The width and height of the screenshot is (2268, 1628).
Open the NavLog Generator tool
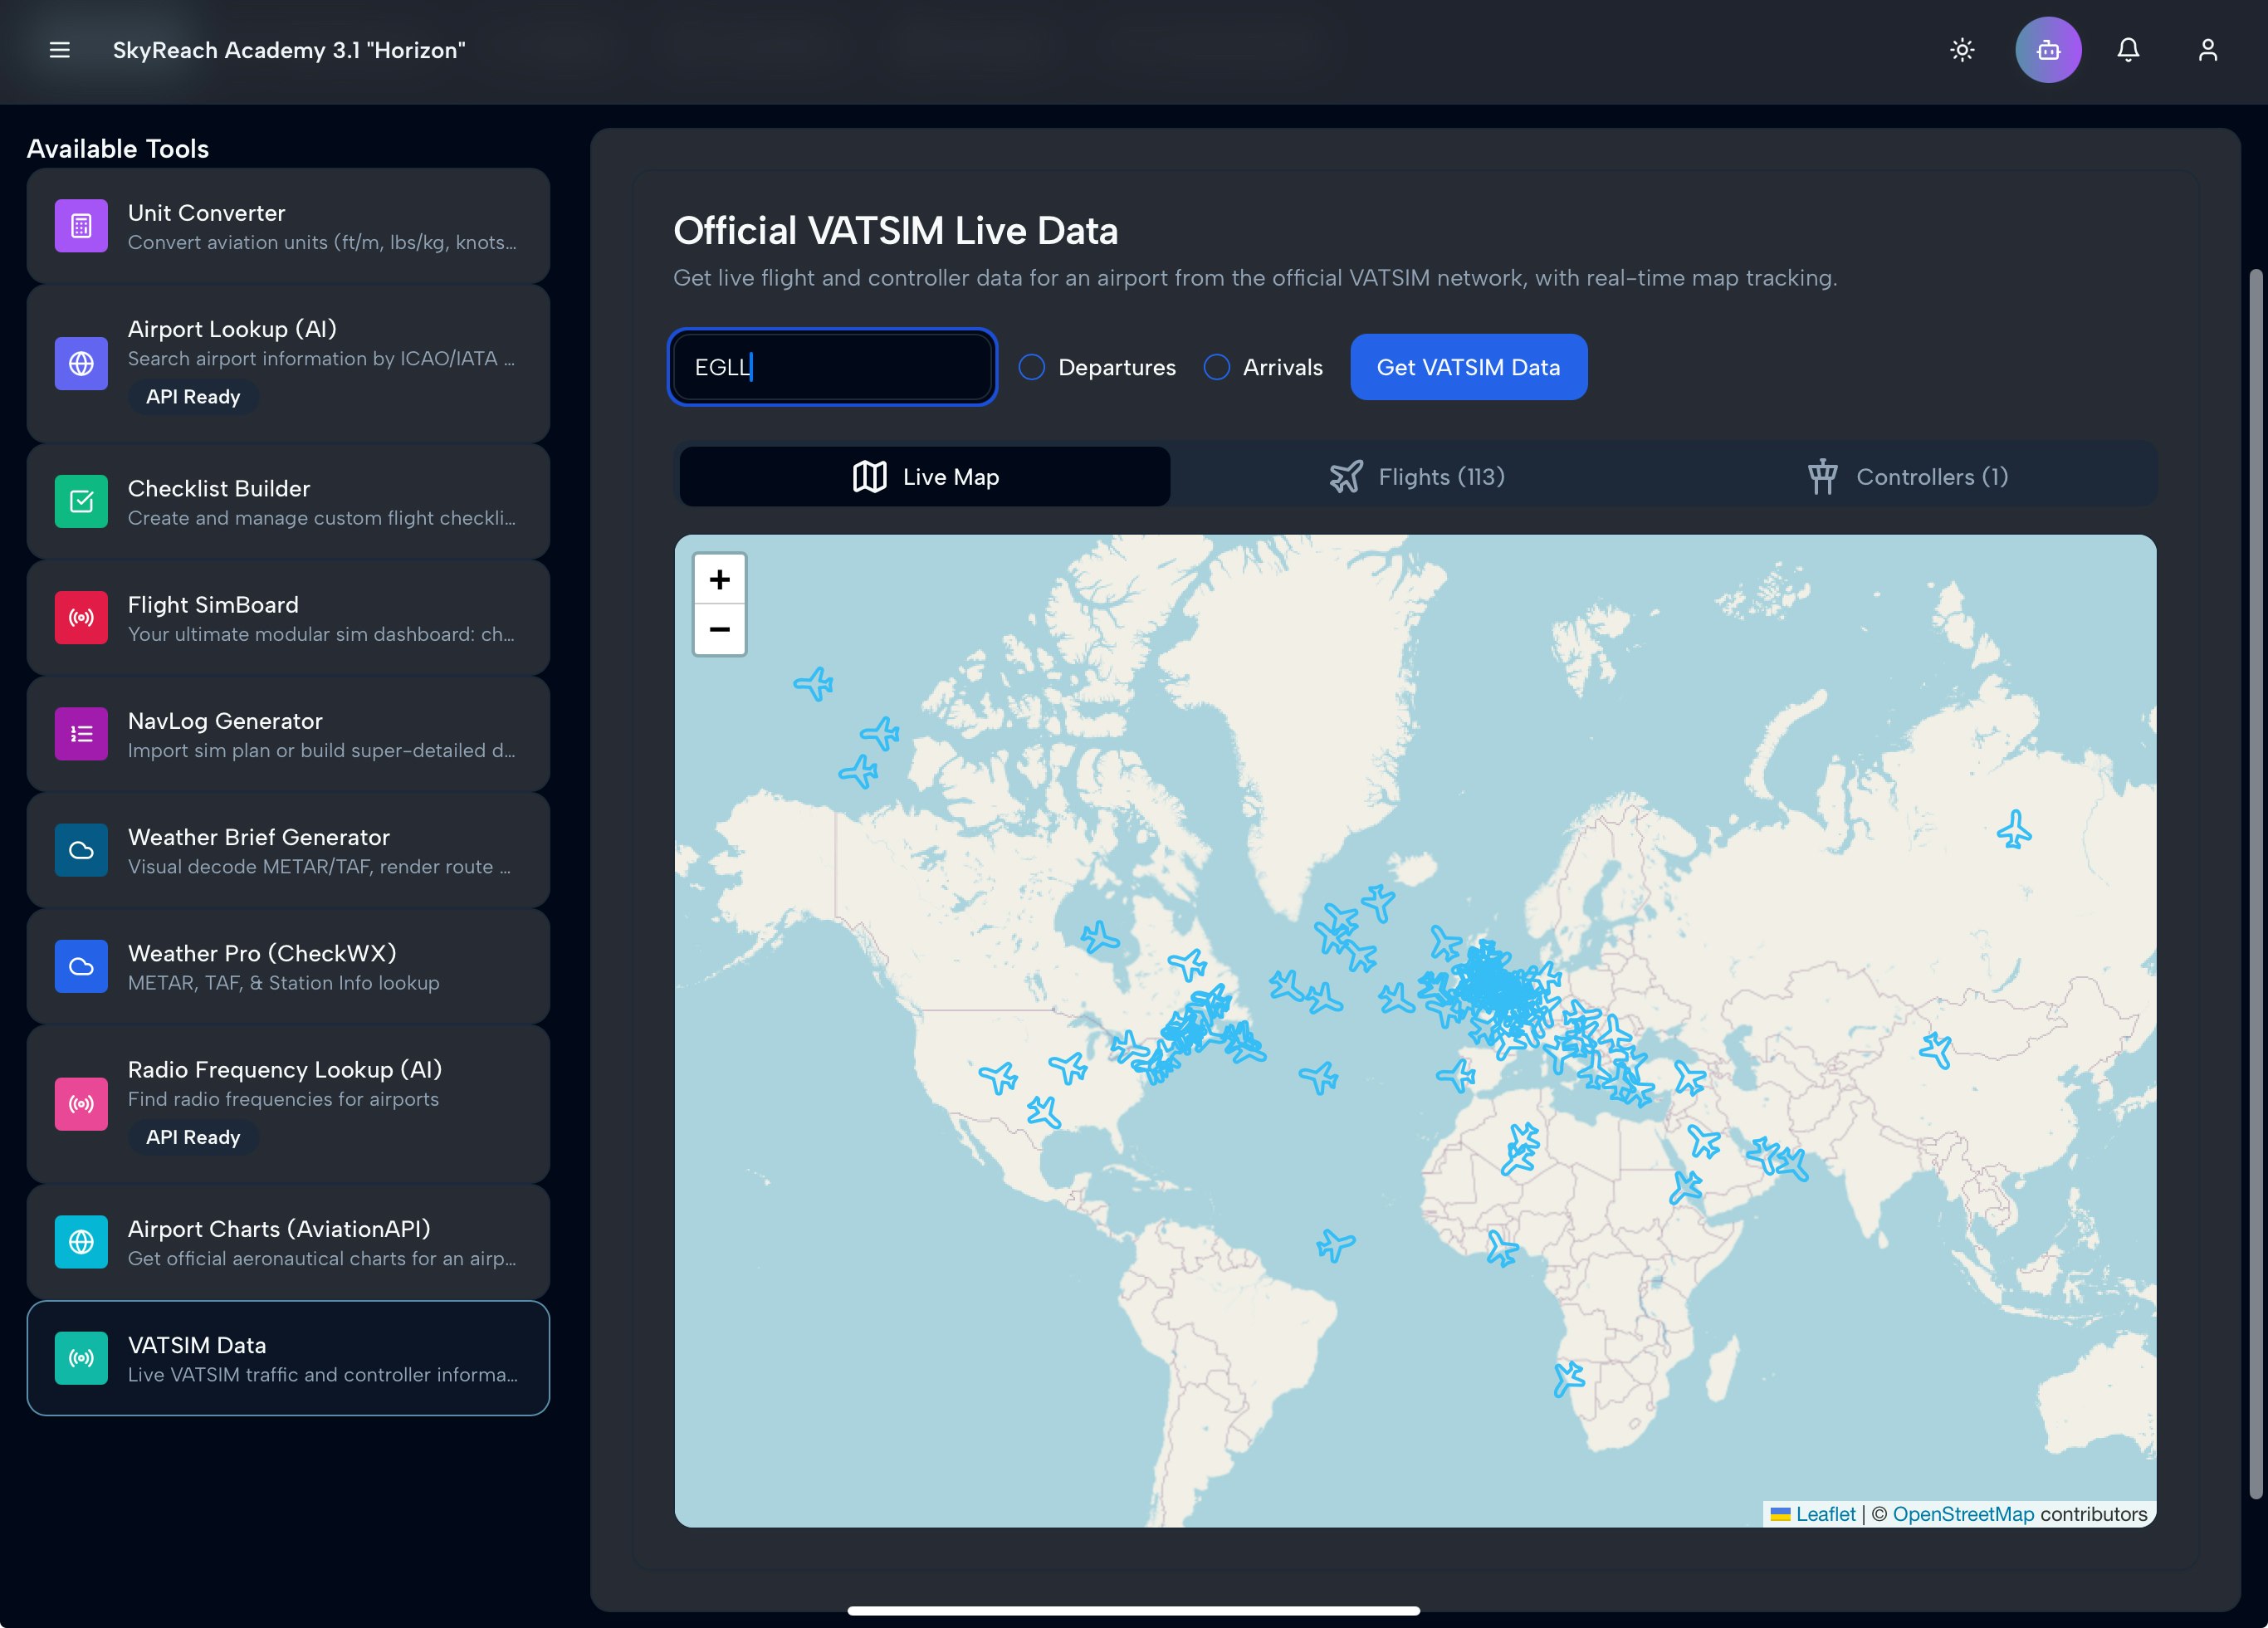(x=288, y=734)
